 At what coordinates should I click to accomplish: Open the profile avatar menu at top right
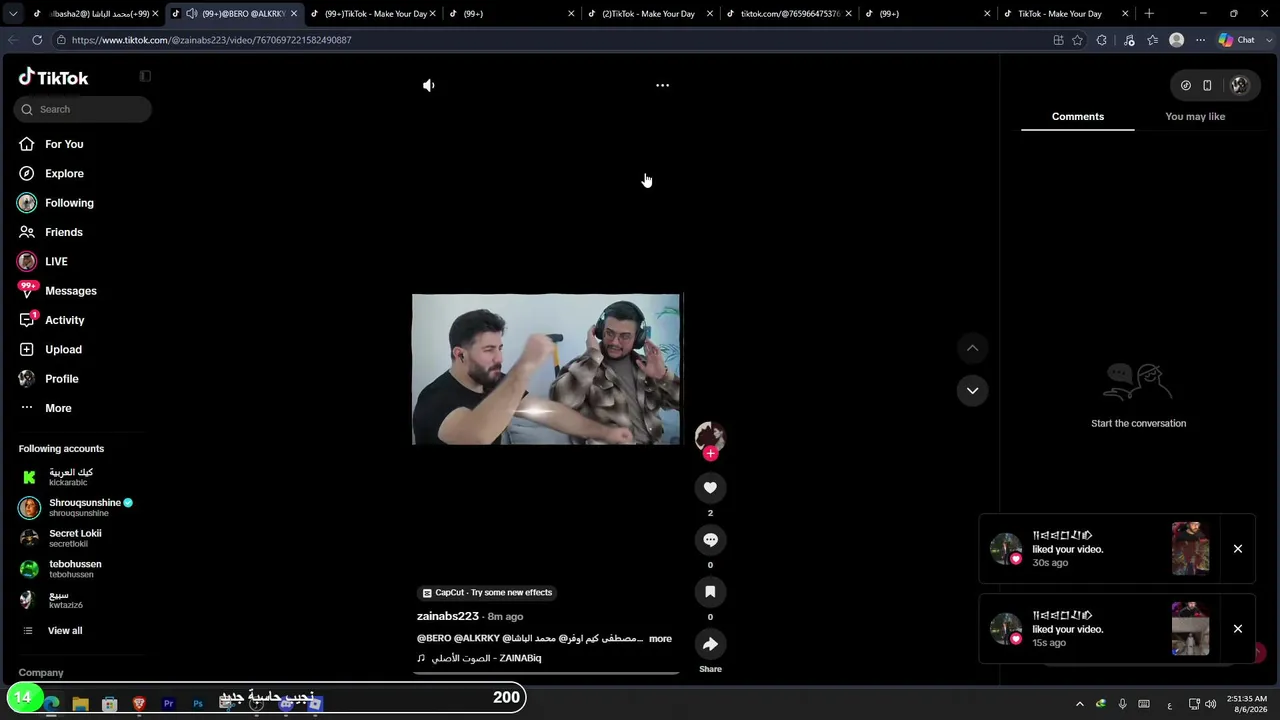pos(1240,86)
